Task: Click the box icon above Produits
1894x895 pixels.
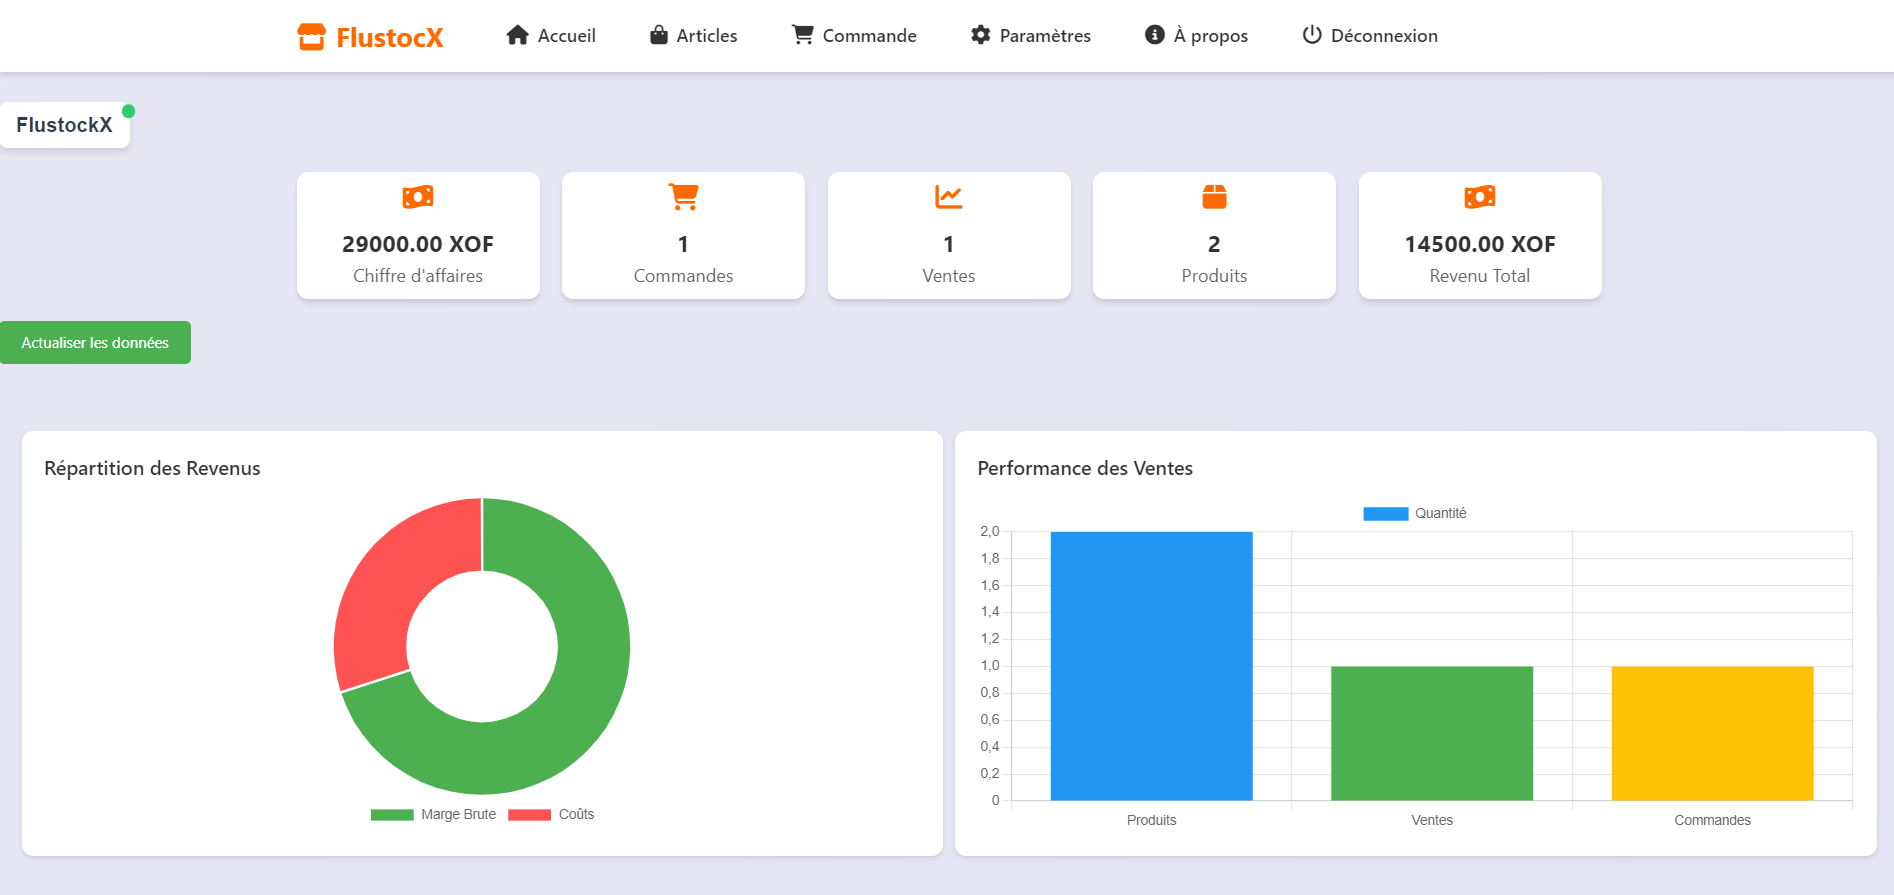Action: click(1214, 197)
